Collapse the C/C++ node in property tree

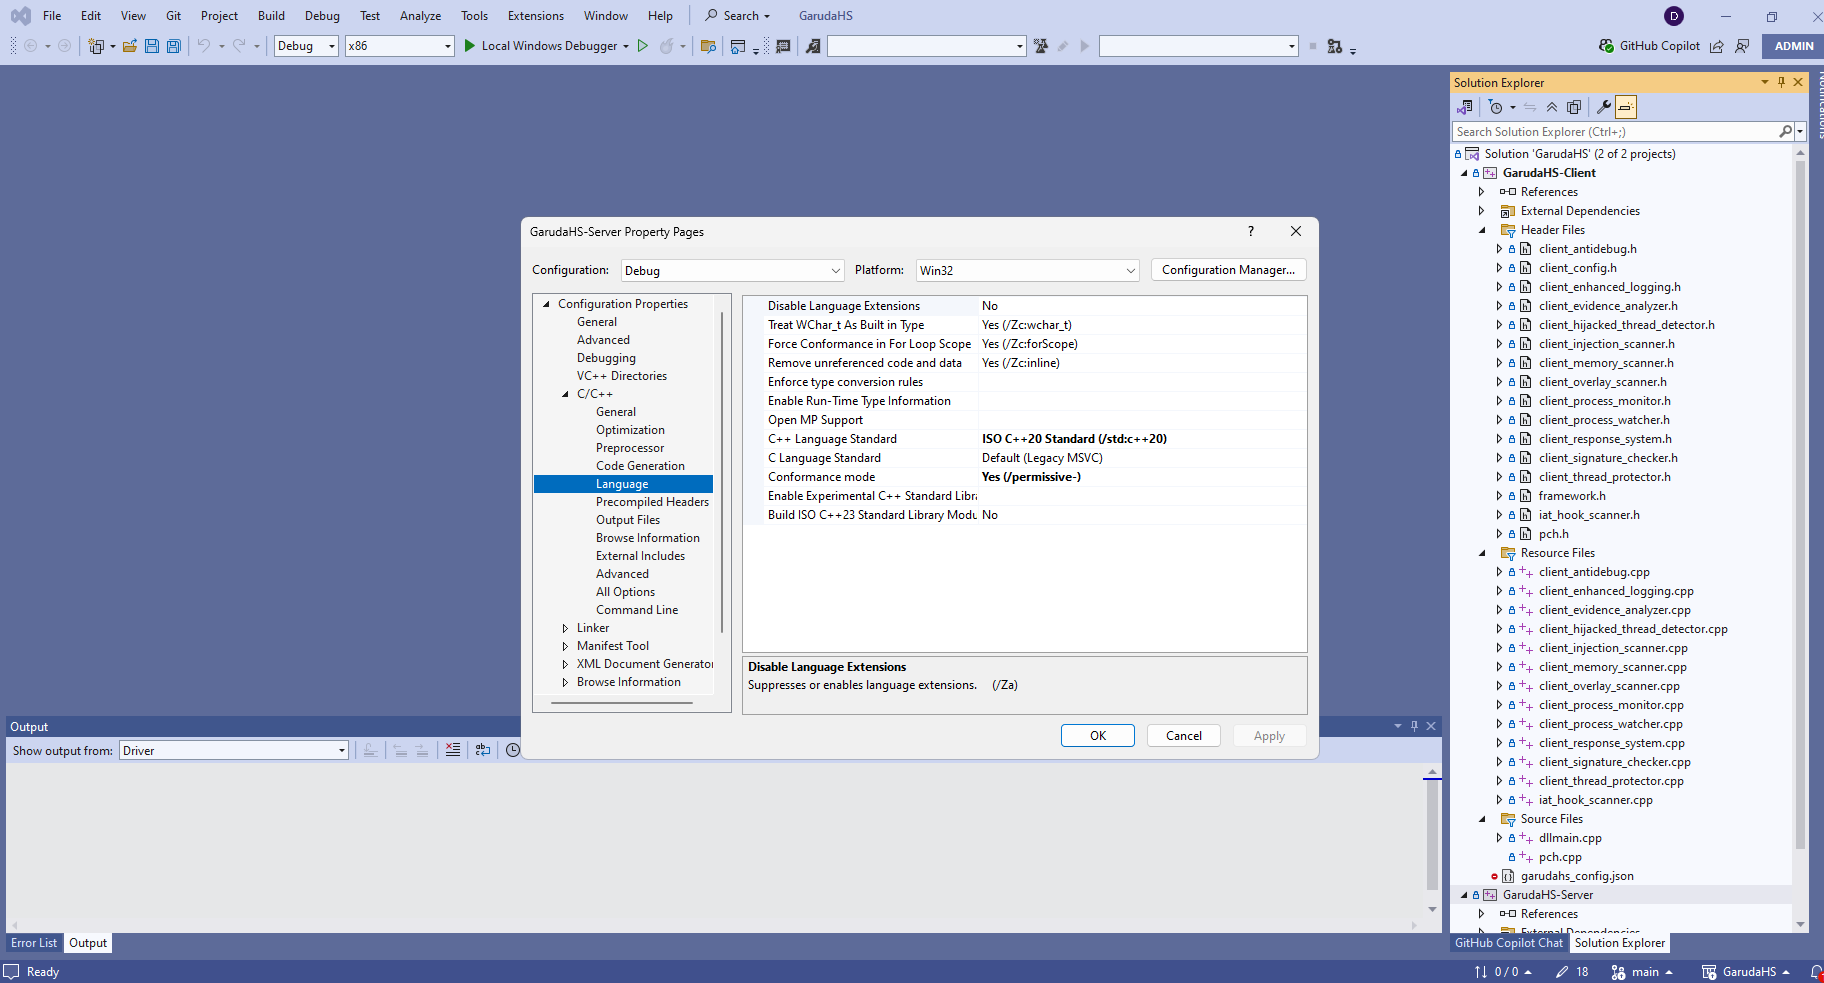(x=565, y=394)
